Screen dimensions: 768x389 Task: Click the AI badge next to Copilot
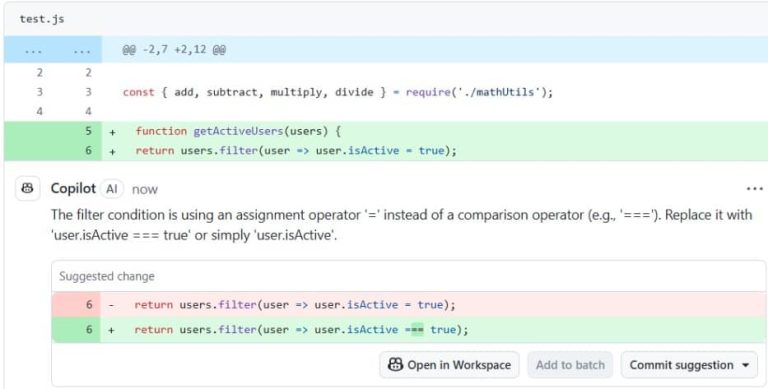point(112,189)
